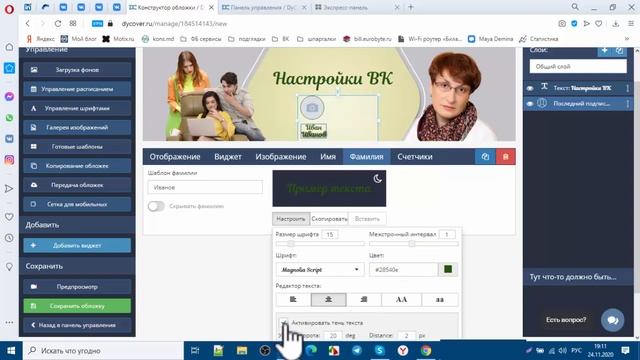
Task: Take snapshot with camera icon in address bar
Action: pos(562,24)
